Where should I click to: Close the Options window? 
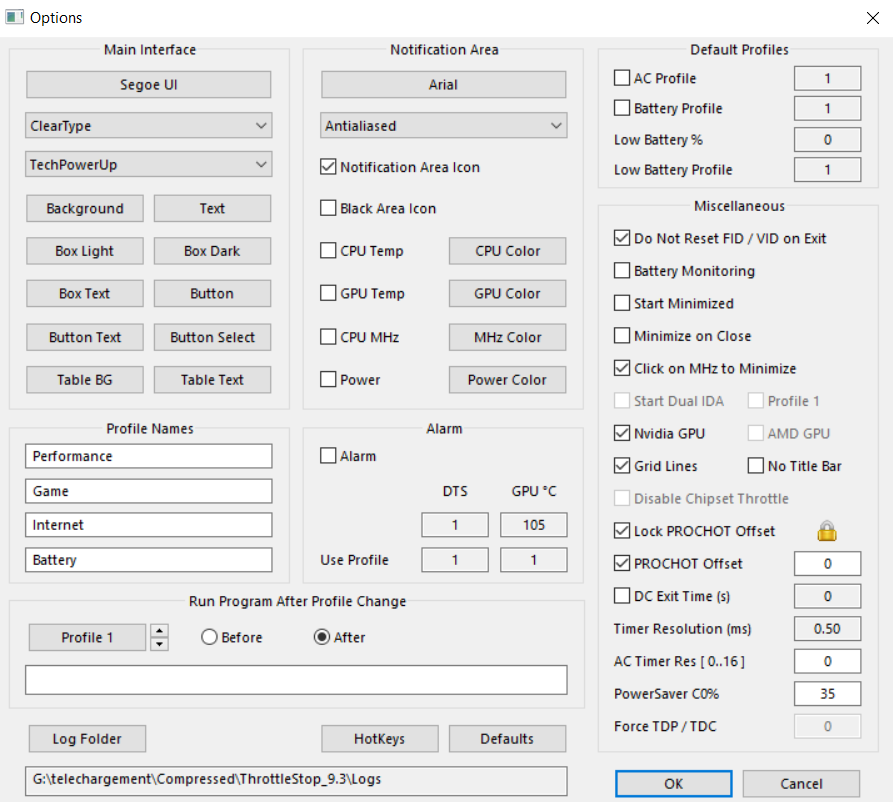point(872,18)
